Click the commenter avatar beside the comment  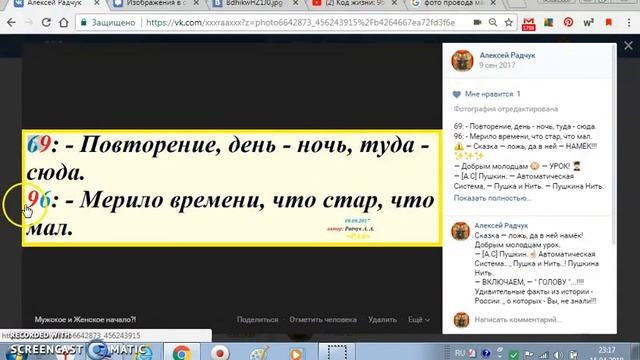pos(461,231)
